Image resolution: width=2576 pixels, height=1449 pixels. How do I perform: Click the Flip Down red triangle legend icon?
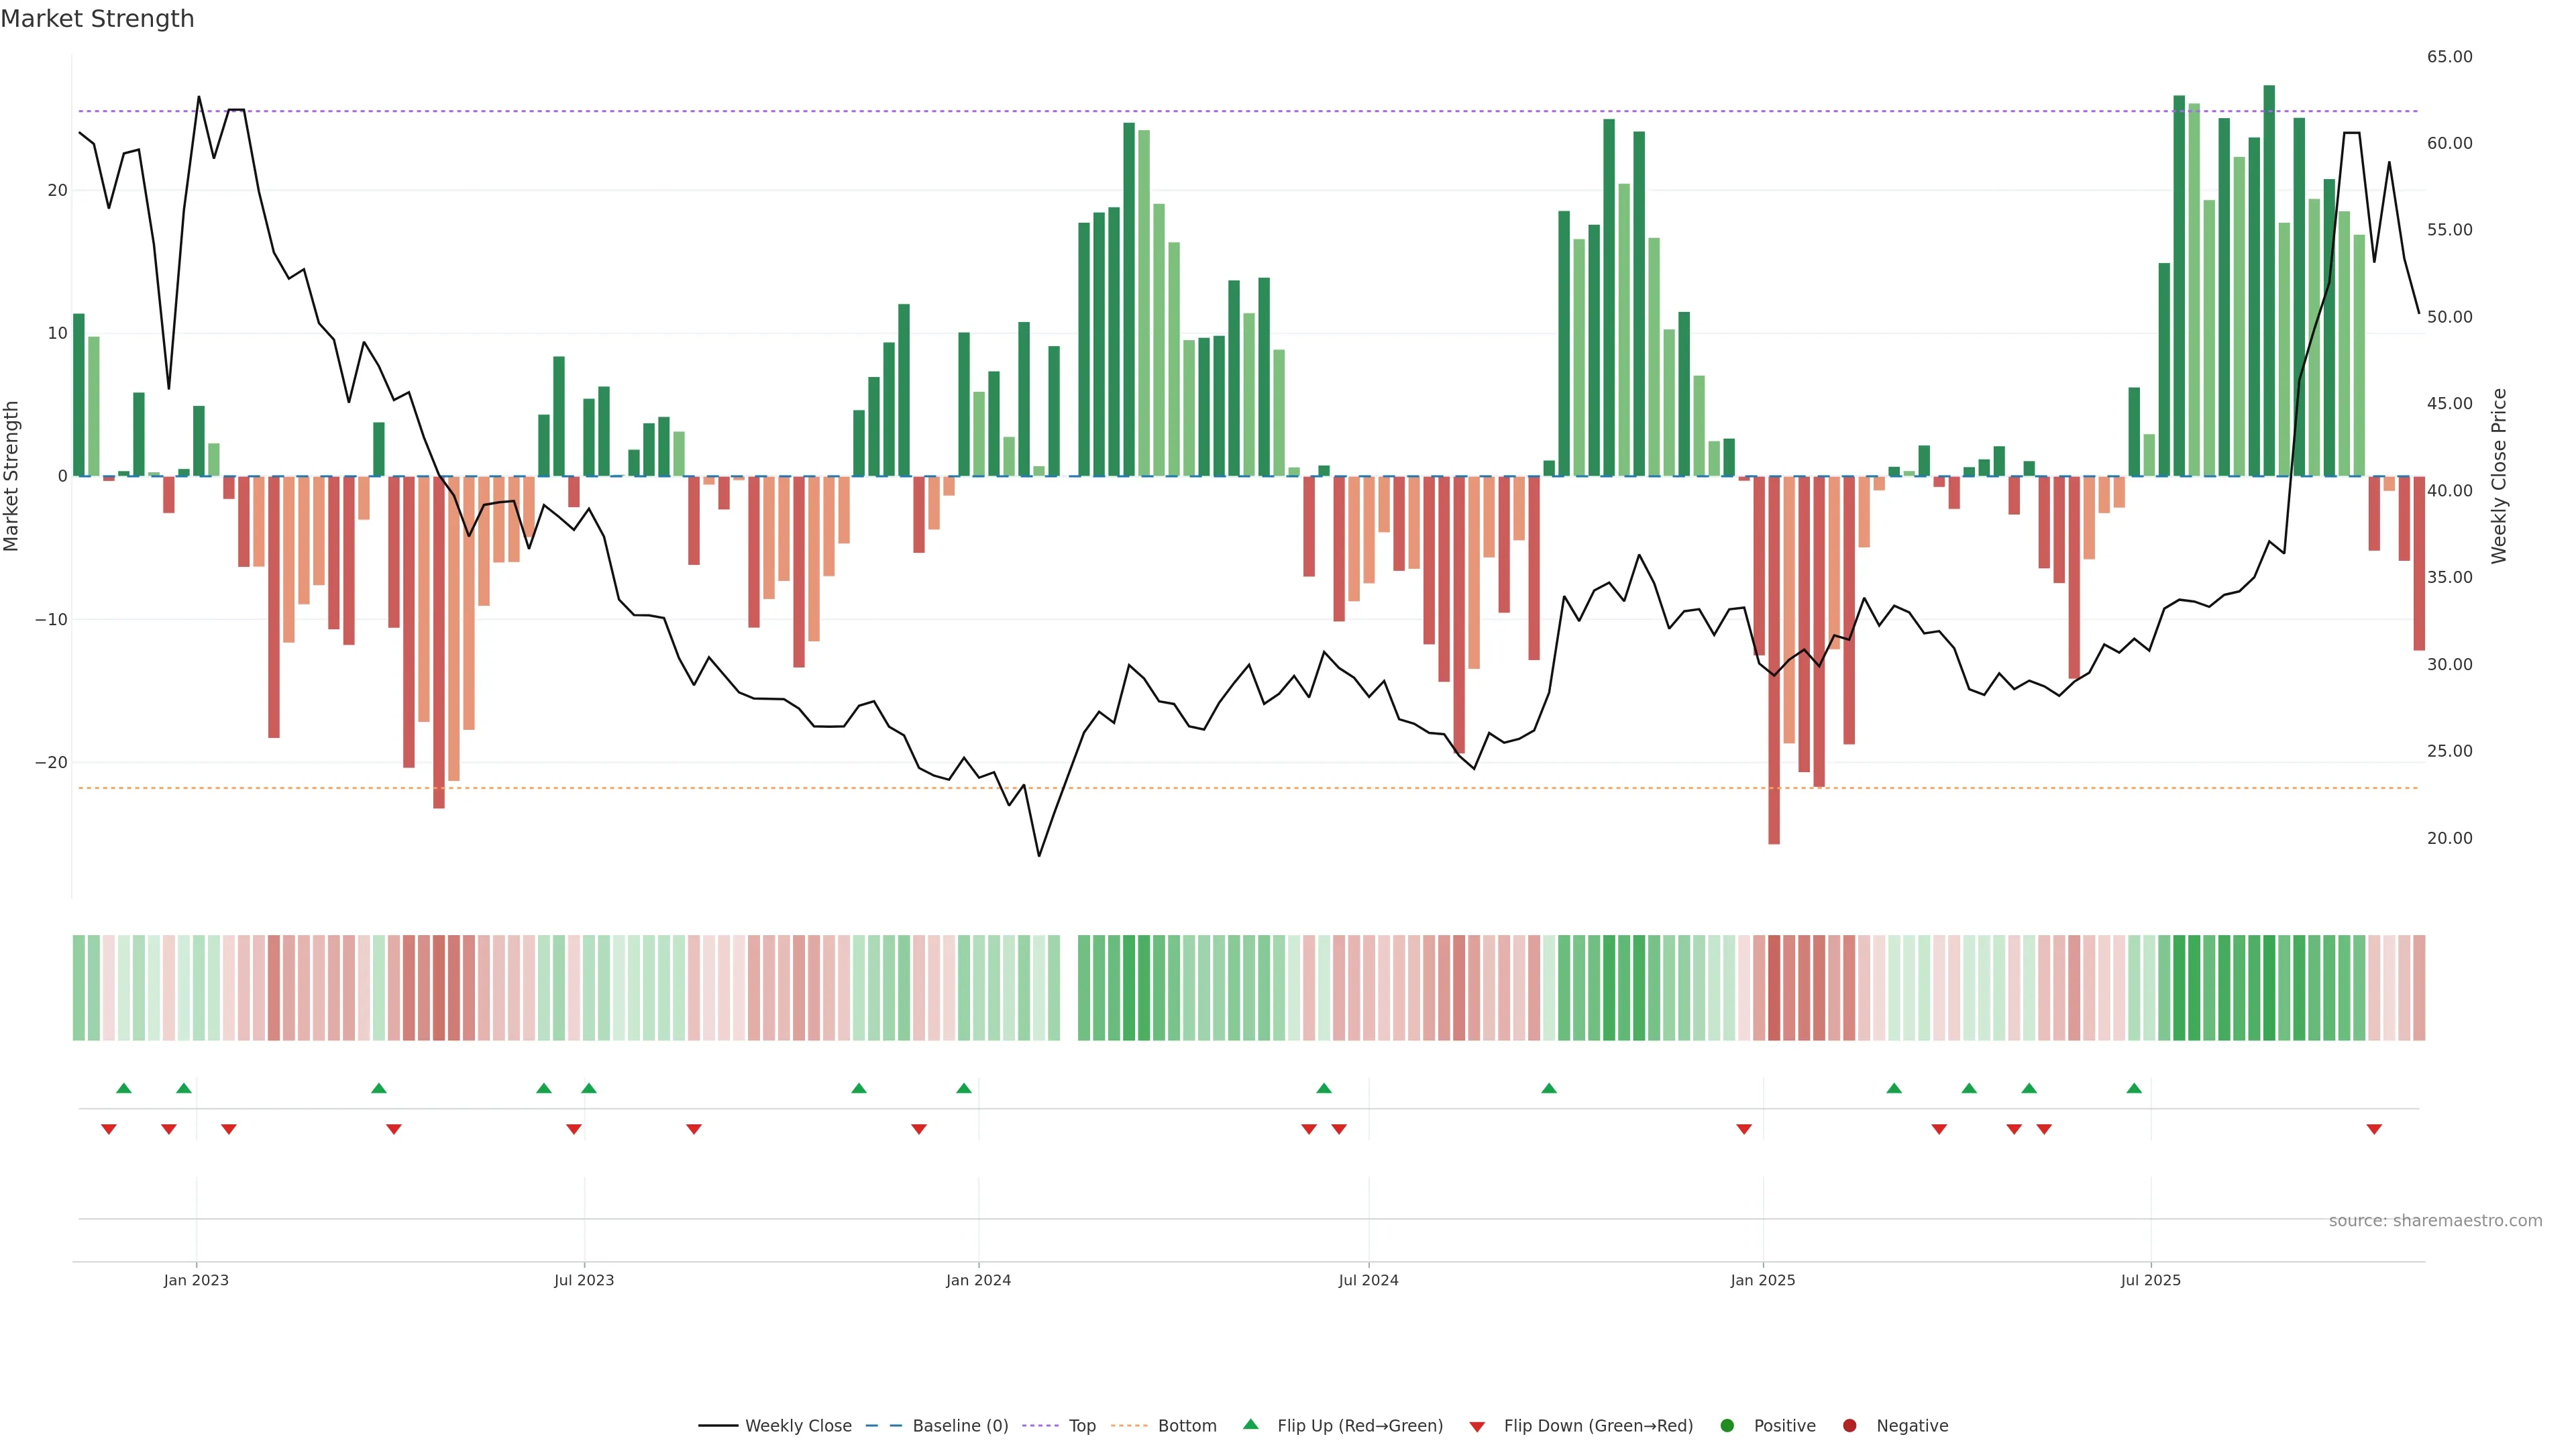[x=1477, y=1427]
